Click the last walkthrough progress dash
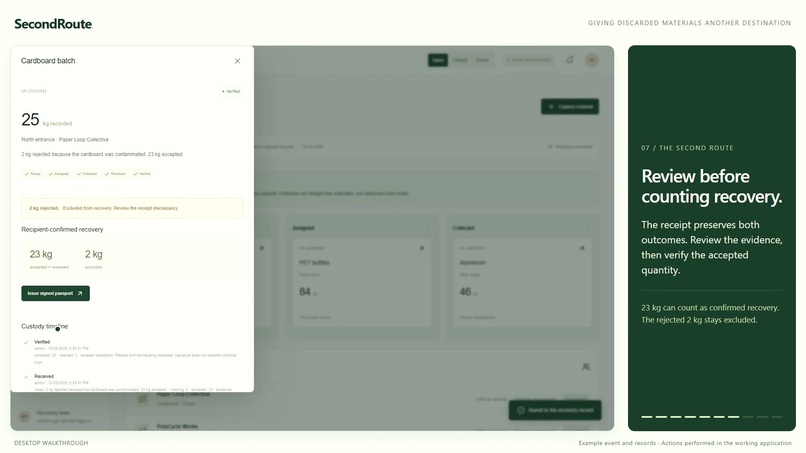The height and width of the screenshot is (453, 806). [x=777, y=417]
